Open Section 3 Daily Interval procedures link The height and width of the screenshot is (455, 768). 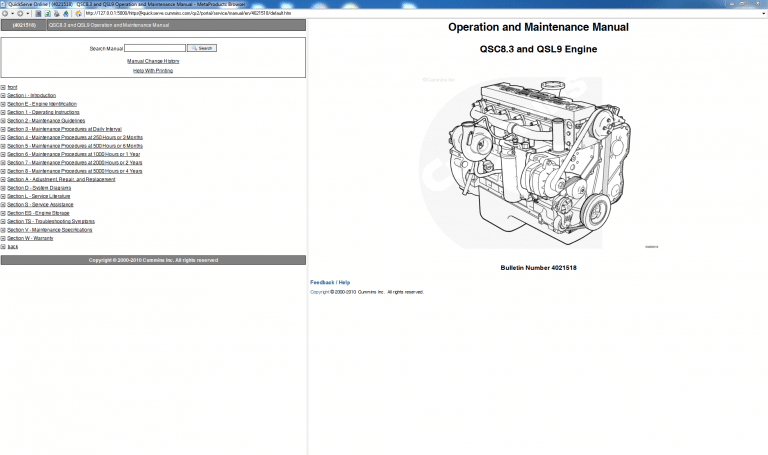(x=64, y=129)
